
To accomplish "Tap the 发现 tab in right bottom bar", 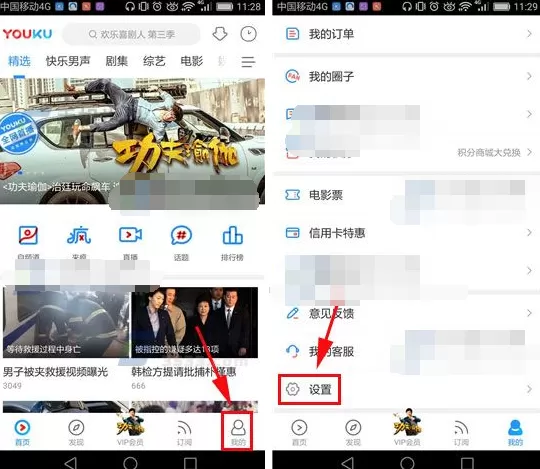I will pos(353,432).
